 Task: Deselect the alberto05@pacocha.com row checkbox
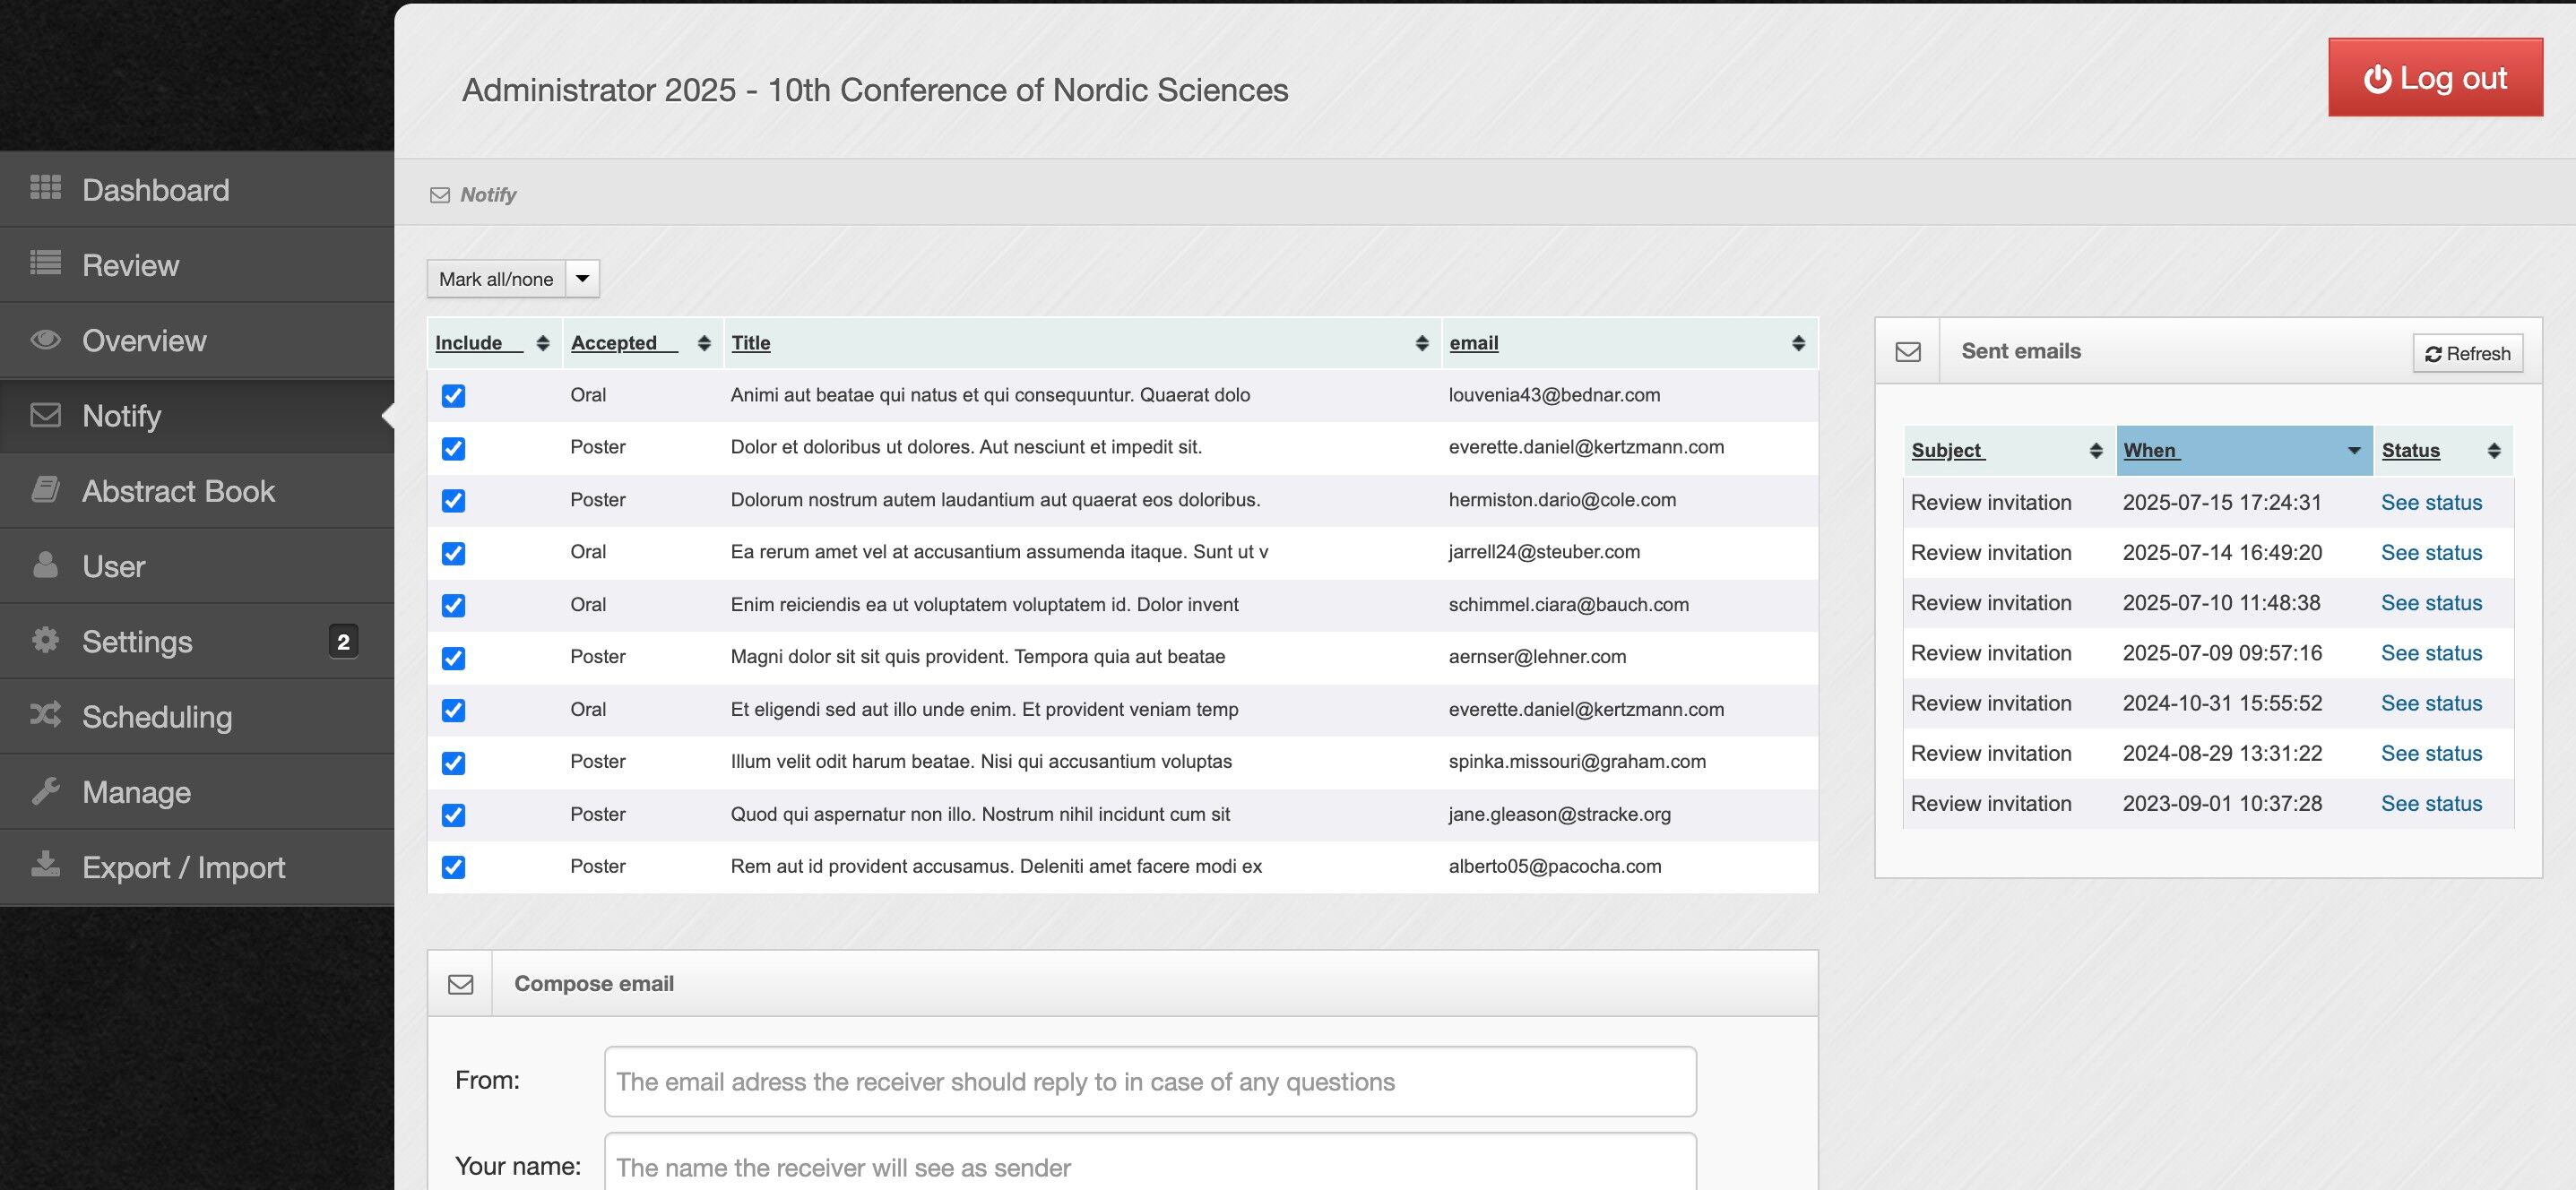point(453,867)
